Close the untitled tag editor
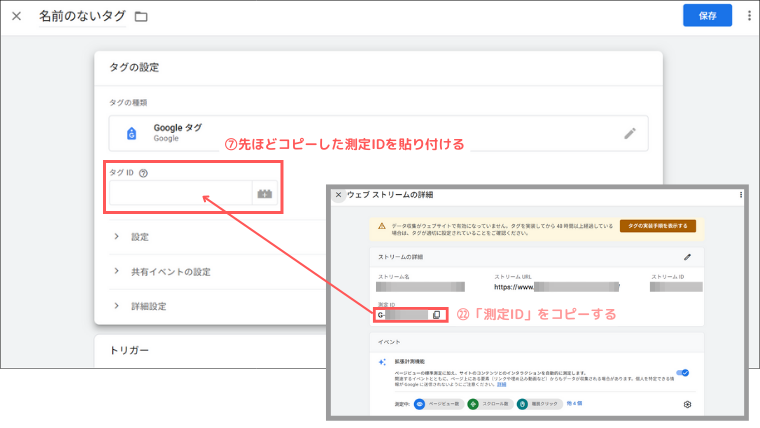The image size is (760, 428). (16, 16)
